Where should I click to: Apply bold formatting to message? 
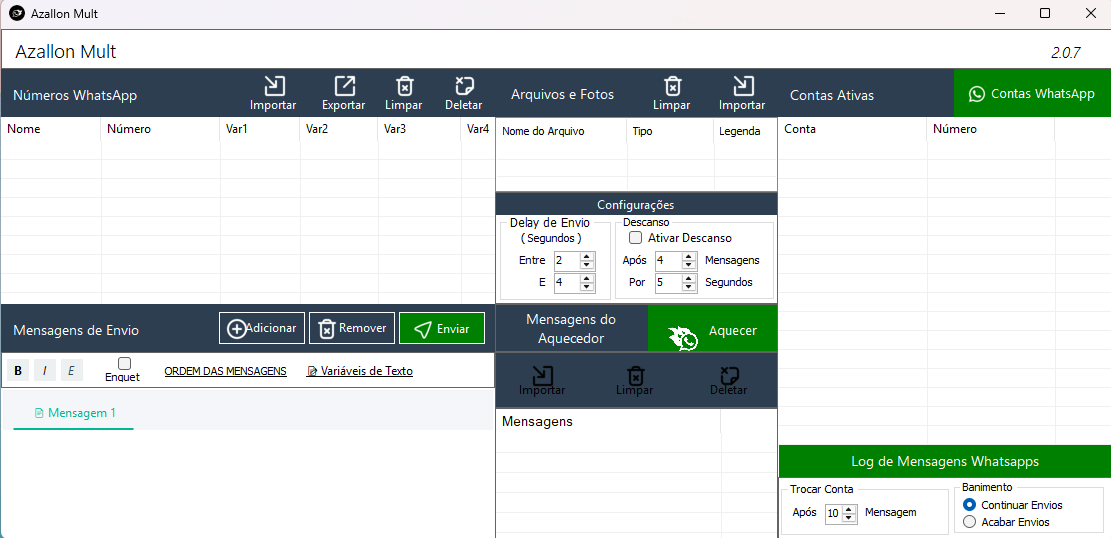(18, 370)
